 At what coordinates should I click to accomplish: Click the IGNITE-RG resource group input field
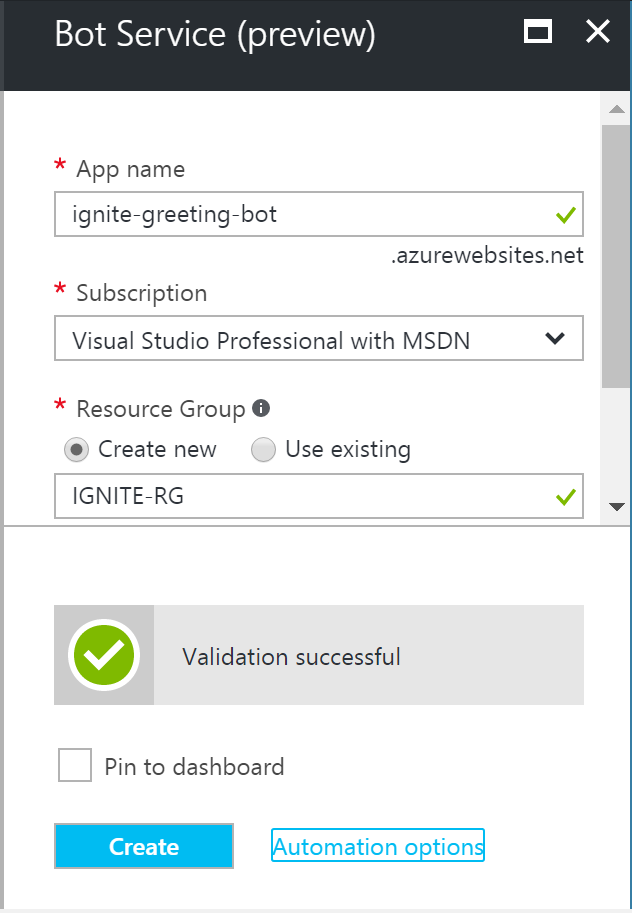(x=300, y=496)
